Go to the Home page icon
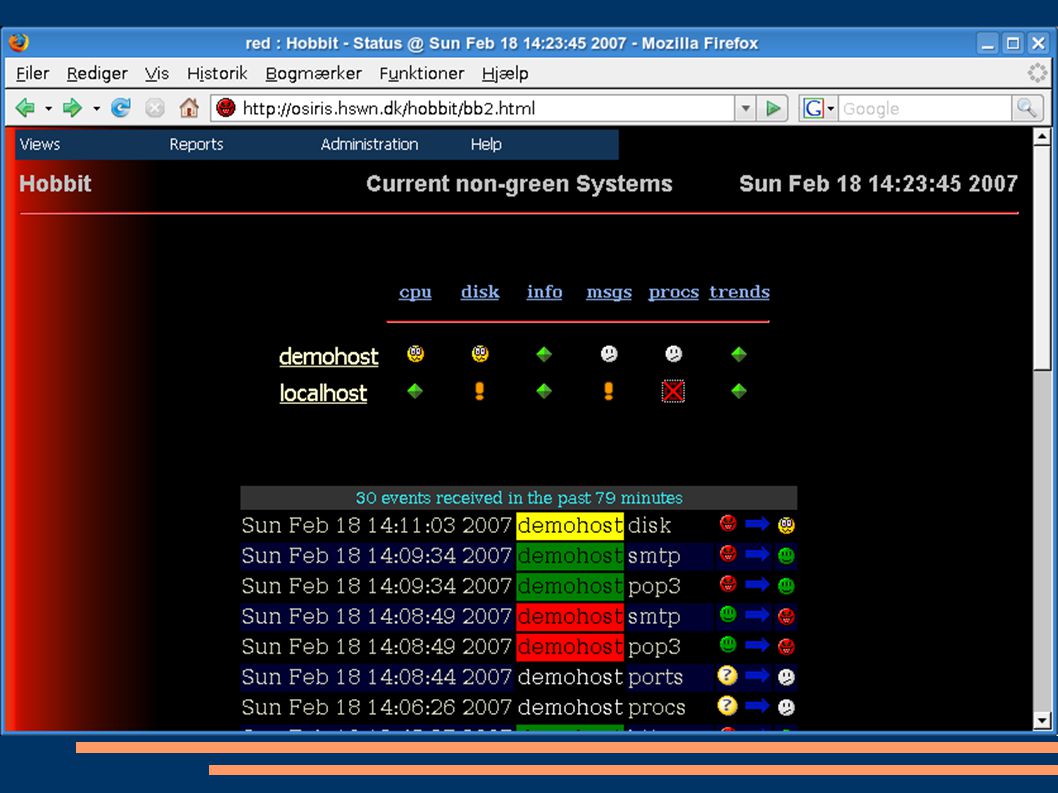Screen dimensions: 1058x793 [x=189, y=108]
